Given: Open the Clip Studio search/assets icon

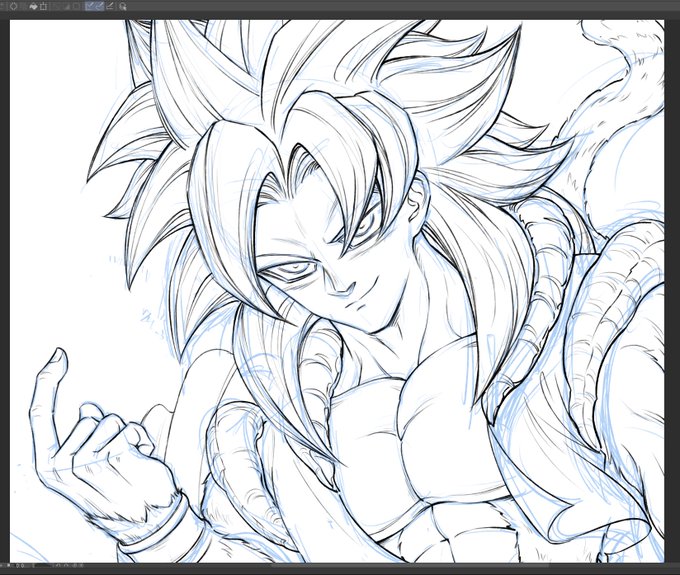Looking at the screenshot, I should 122,6.
